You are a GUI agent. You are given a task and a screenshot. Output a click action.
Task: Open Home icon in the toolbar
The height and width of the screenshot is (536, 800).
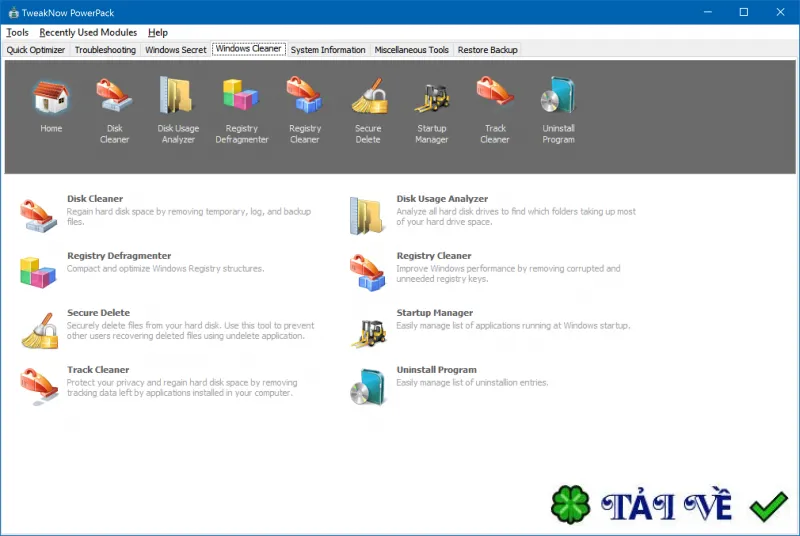click(51, 98)
